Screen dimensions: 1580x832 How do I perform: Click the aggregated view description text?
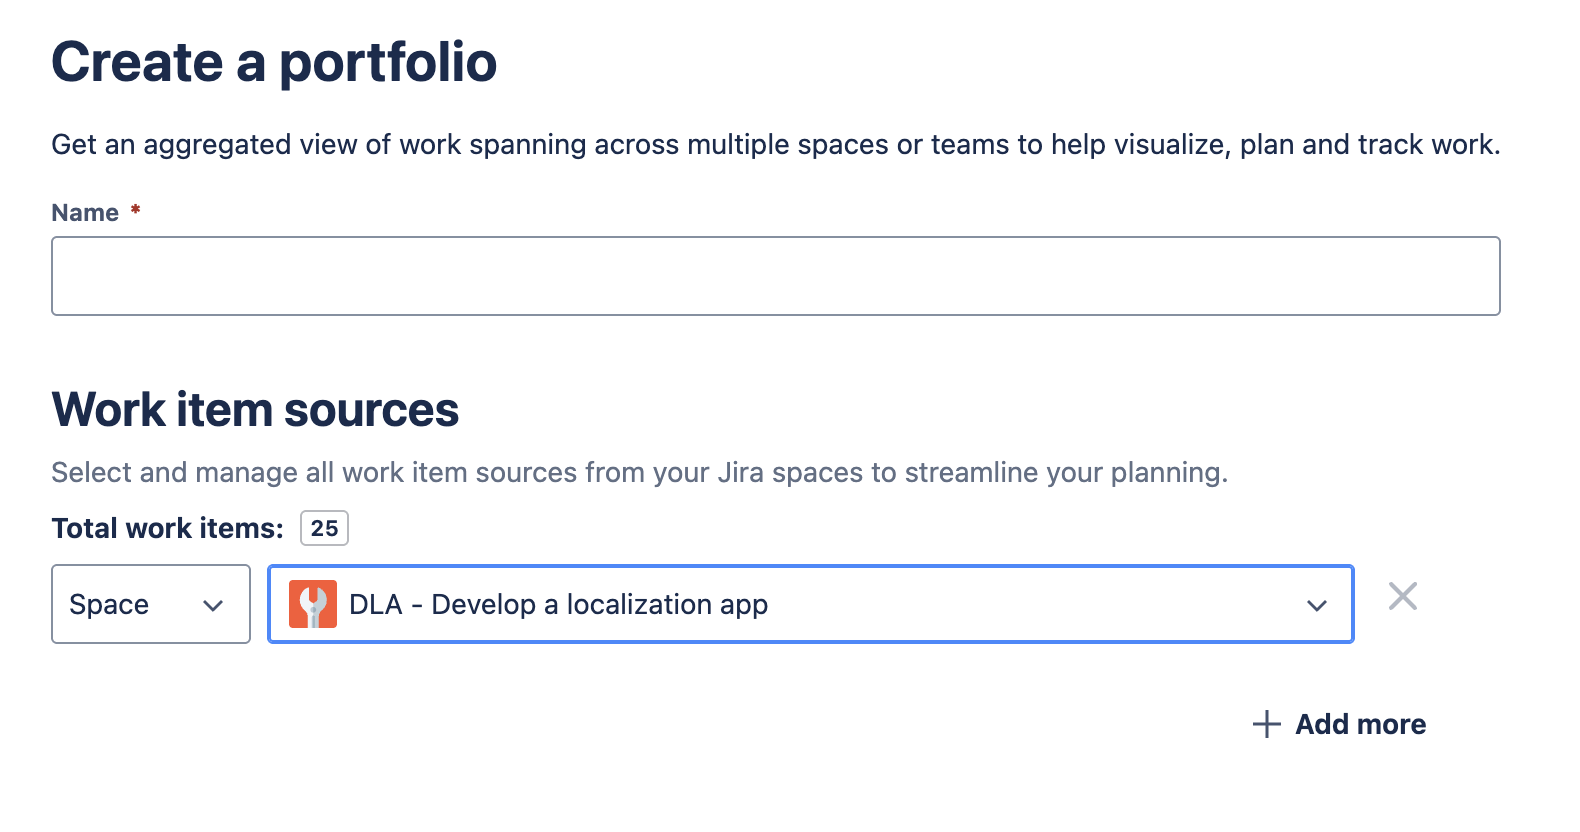775,145
